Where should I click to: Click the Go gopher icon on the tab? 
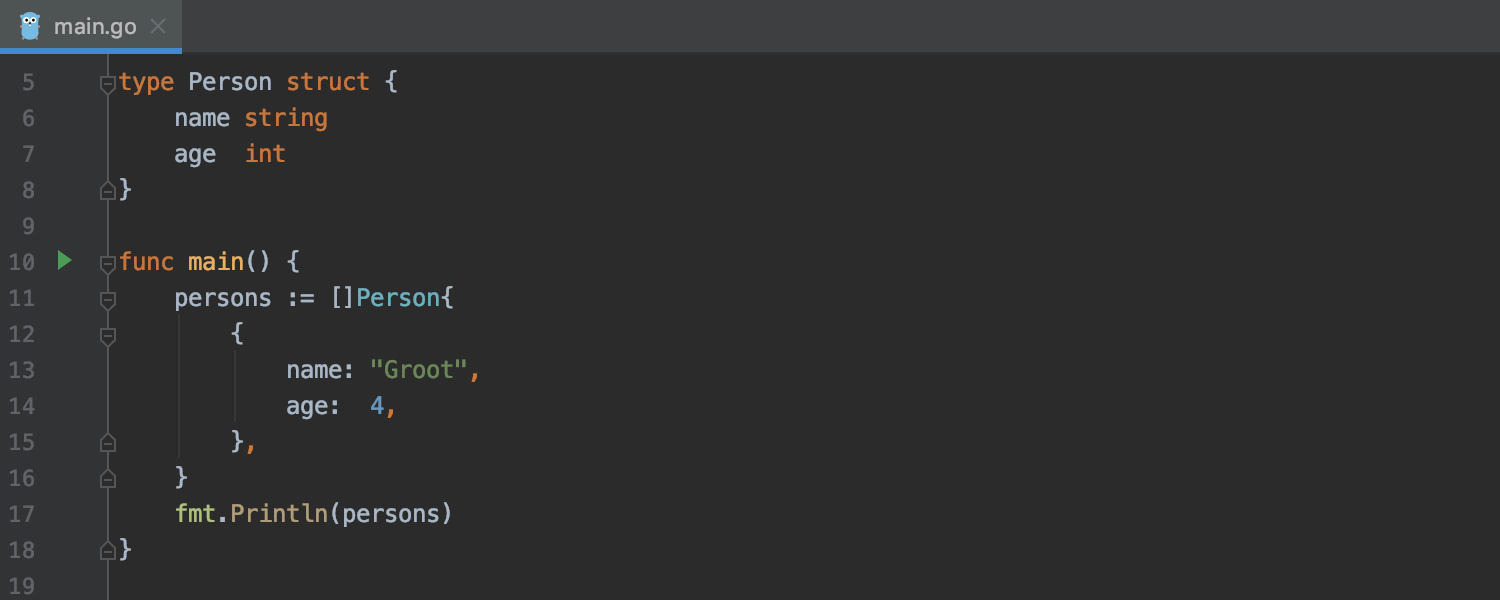pyautogui.click(x=31, y=26)
